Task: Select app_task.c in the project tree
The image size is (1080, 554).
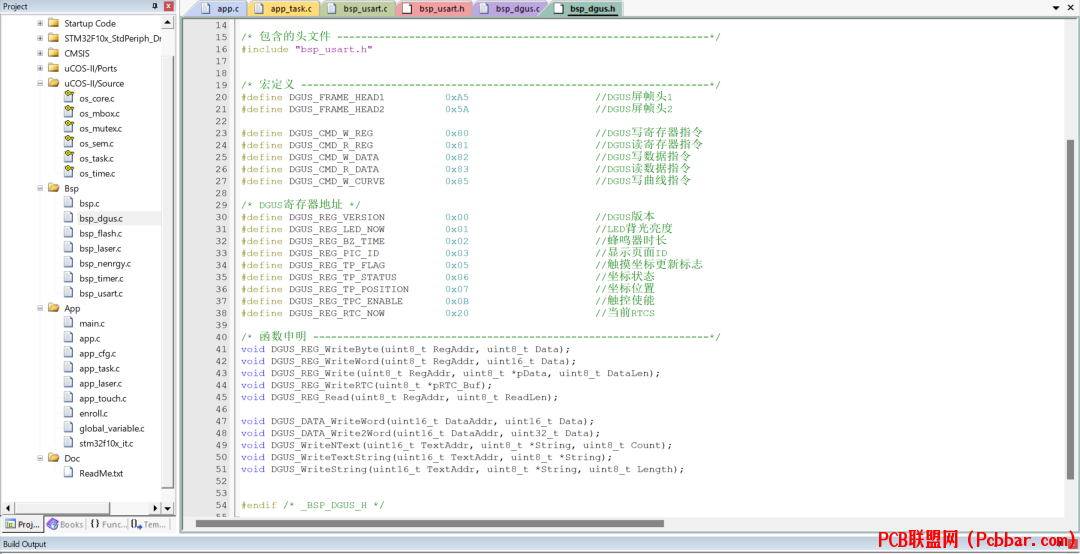Action: point(99,369)
